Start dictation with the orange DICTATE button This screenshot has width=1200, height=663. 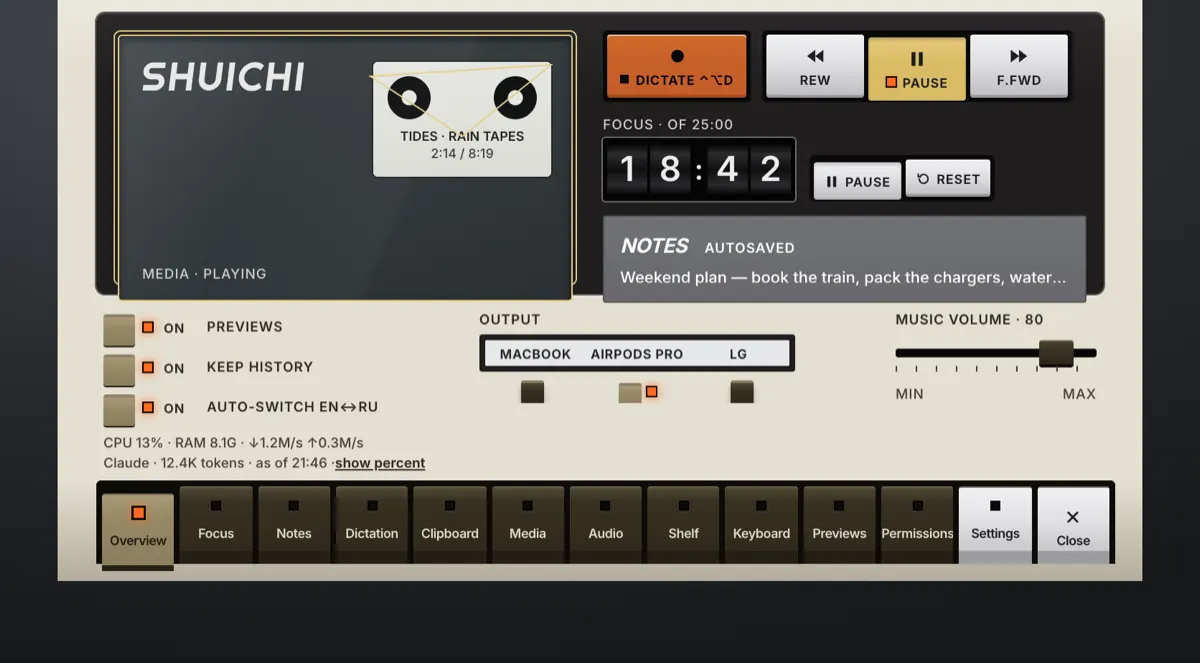pyautogui.click(x=677, y=67)
